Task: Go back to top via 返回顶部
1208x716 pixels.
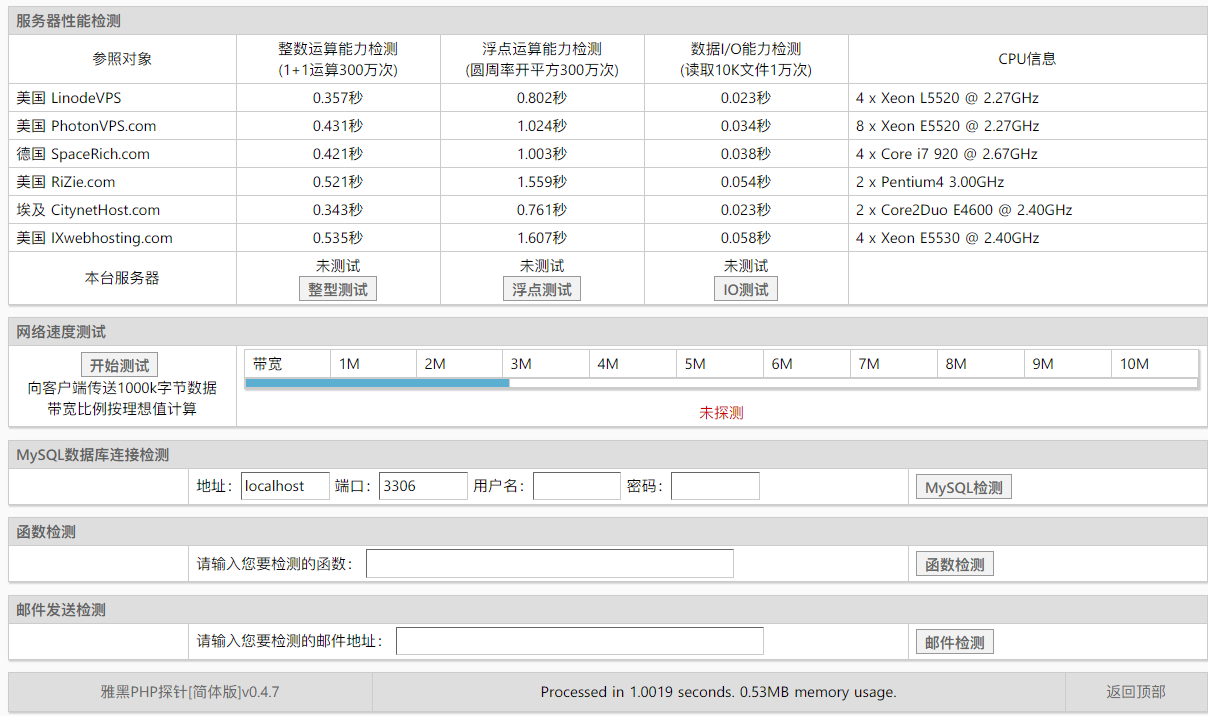Action: 1135,692
